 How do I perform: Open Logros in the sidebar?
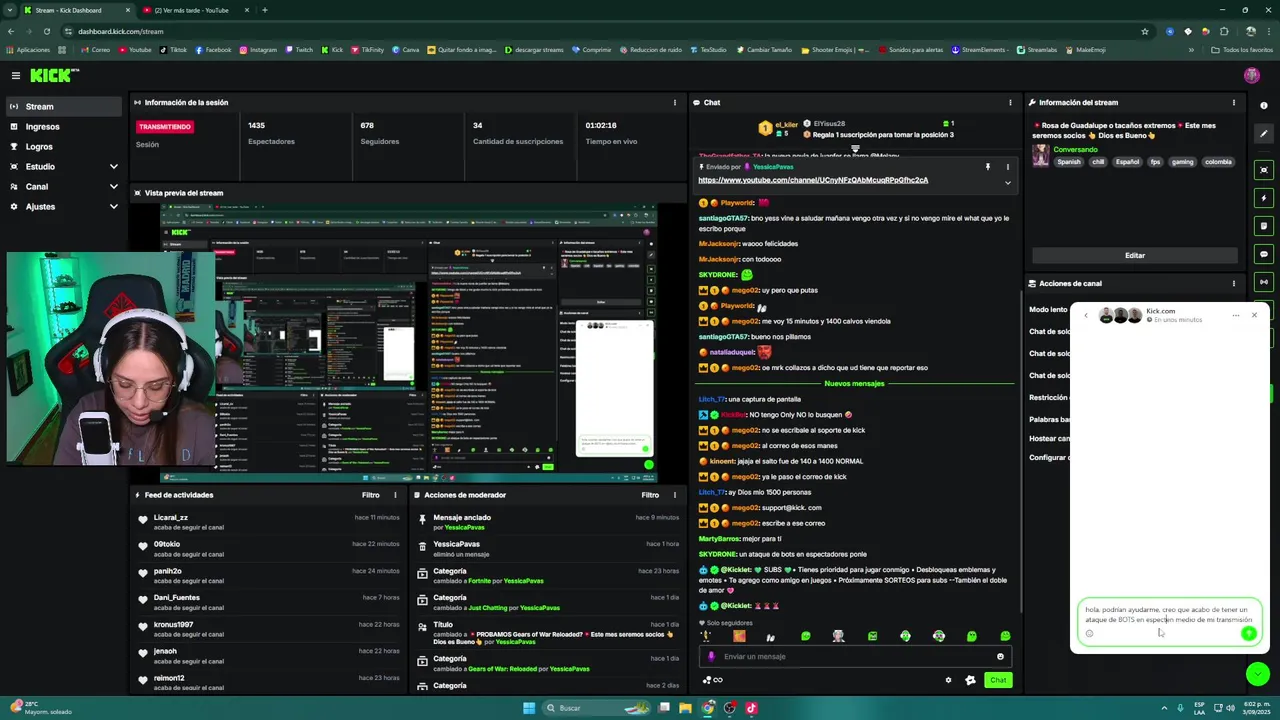[x=64, y=146]
